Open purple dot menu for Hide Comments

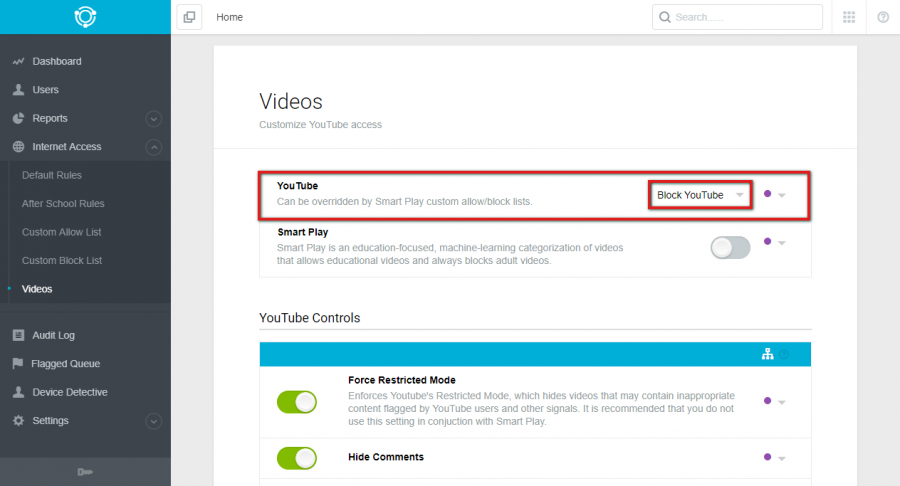pyautogui.click(x=774, y=458)
